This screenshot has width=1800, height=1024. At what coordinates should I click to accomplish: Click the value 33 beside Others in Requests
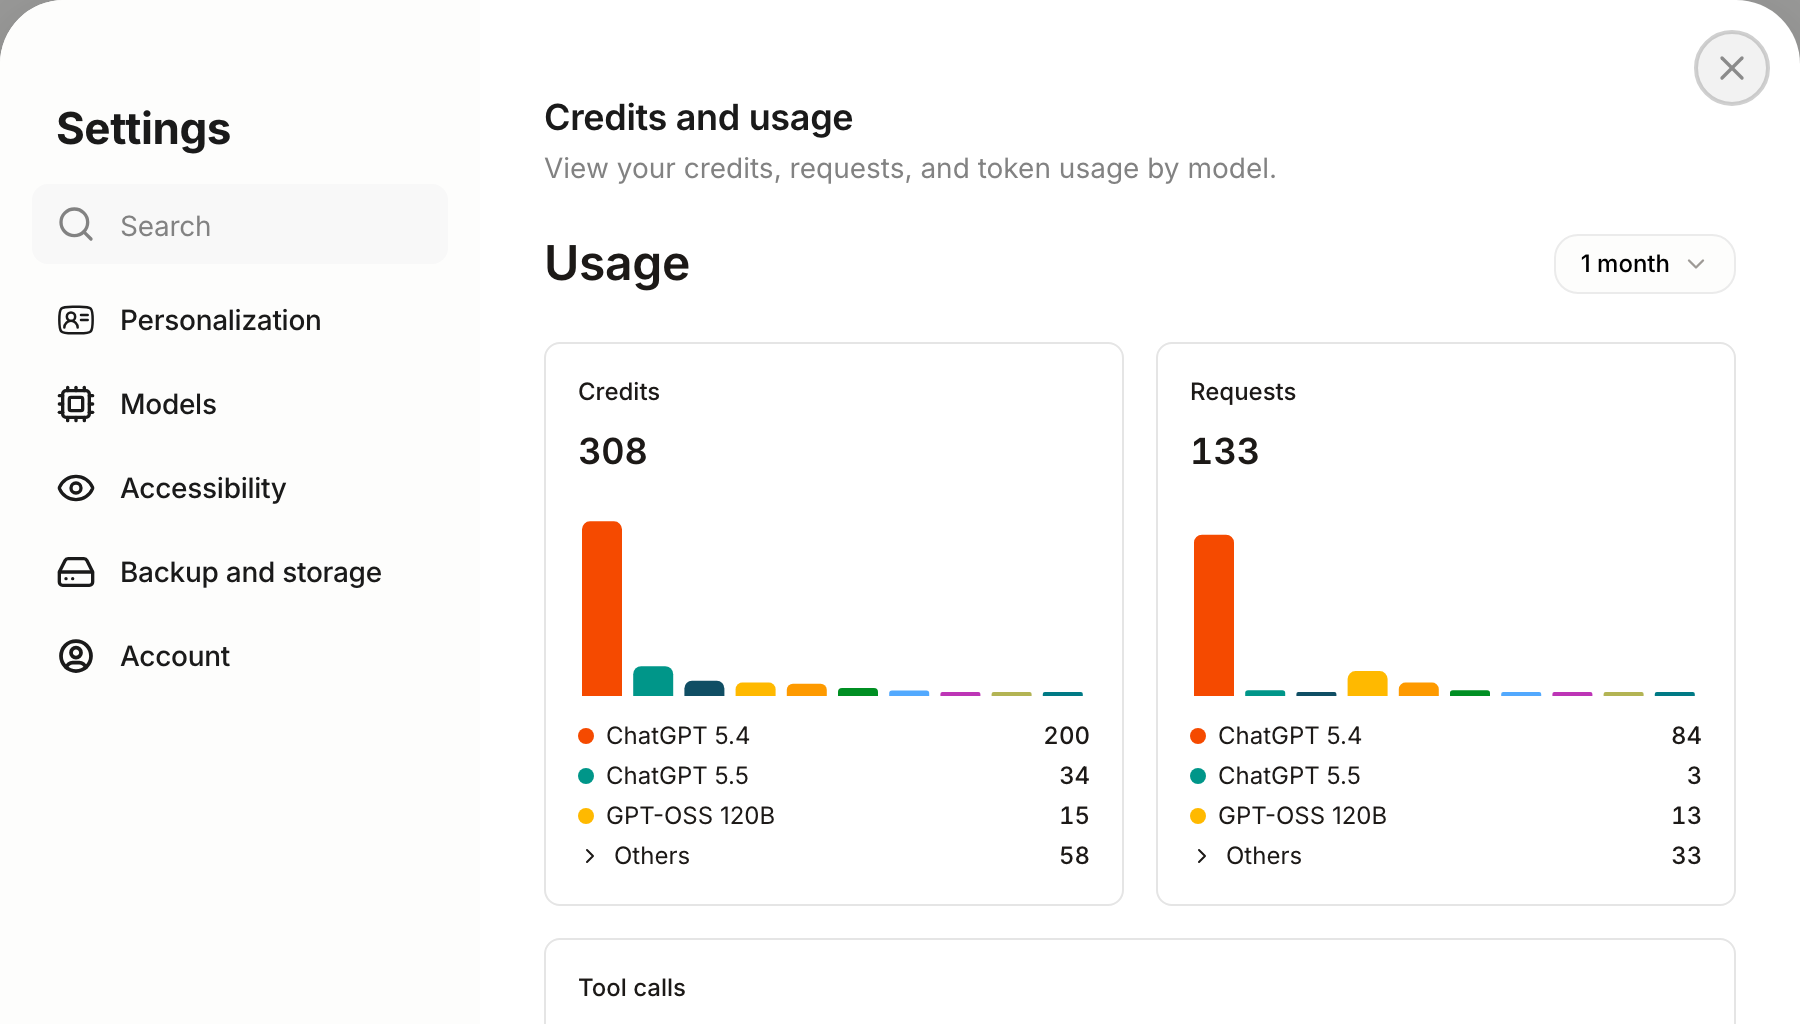[1686, 856]
